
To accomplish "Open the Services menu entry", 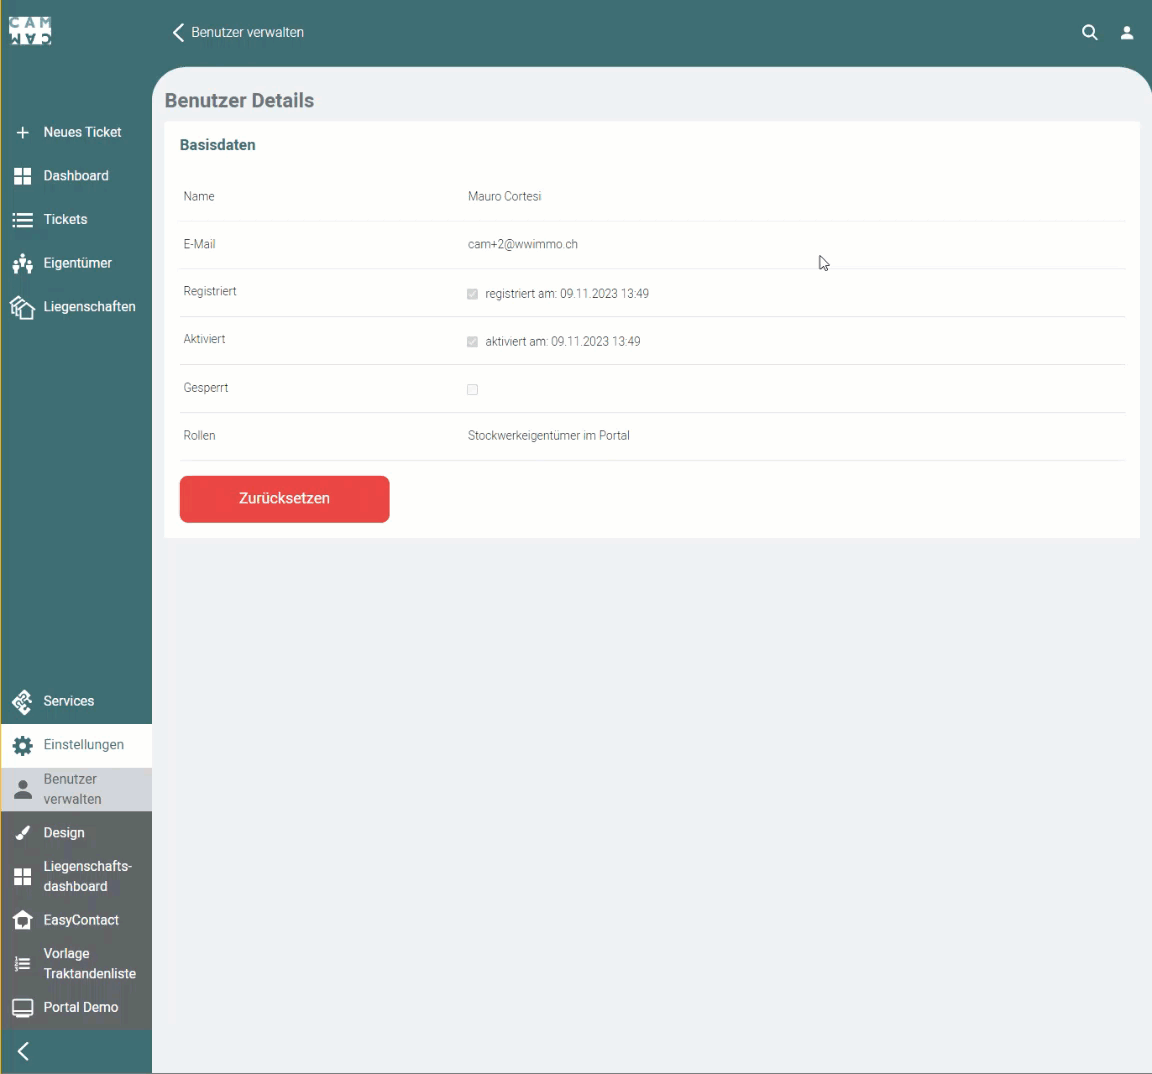I will tap(76, 702).
